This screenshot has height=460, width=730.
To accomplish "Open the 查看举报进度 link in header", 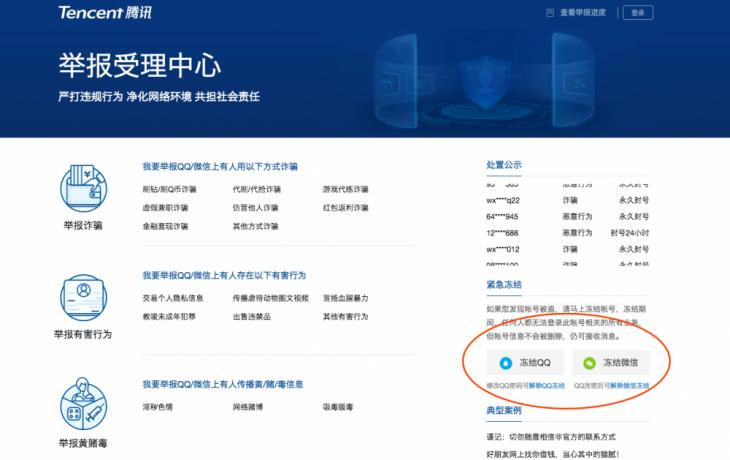I will coord(583,13).
